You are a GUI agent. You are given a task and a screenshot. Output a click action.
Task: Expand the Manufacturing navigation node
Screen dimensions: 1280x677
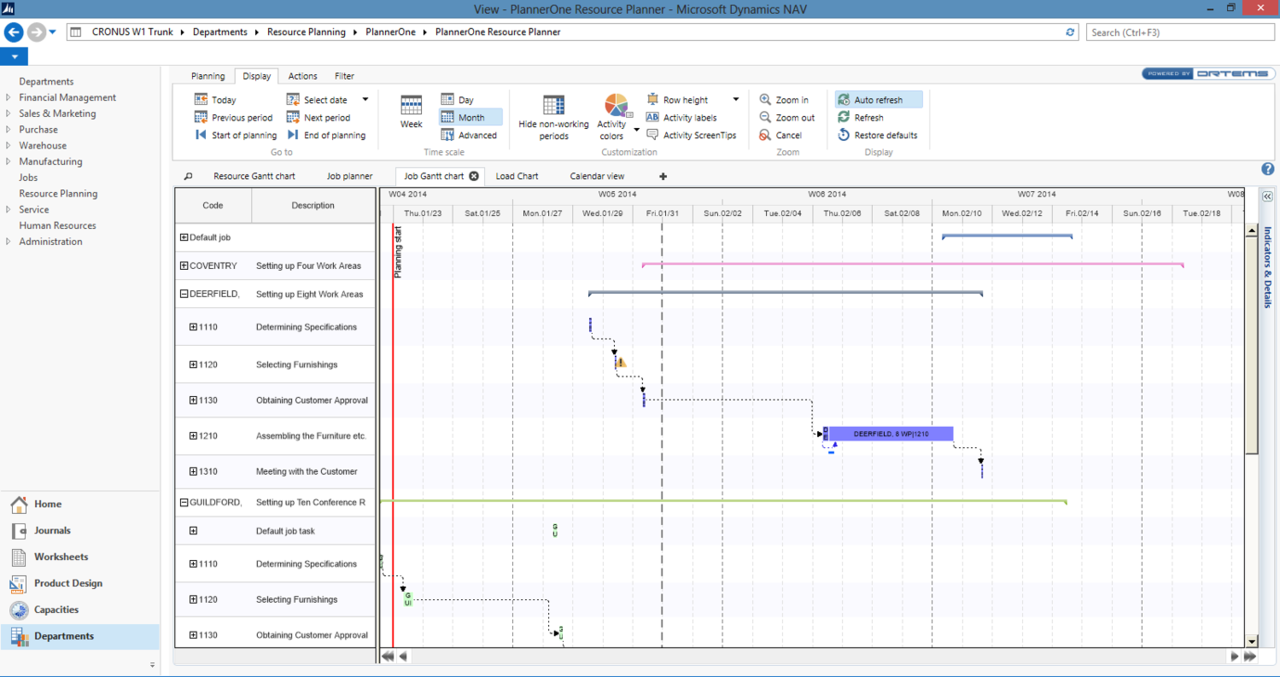pos(8,162)
